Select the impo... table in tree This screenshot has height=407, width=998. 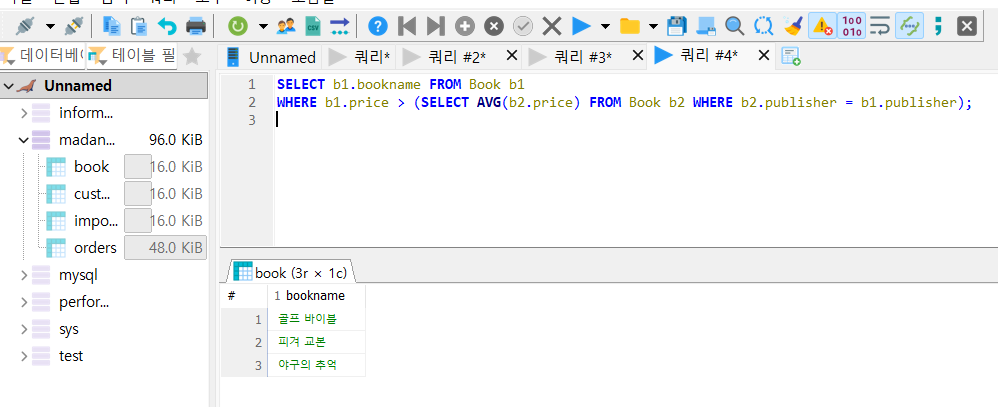[96, 221]
